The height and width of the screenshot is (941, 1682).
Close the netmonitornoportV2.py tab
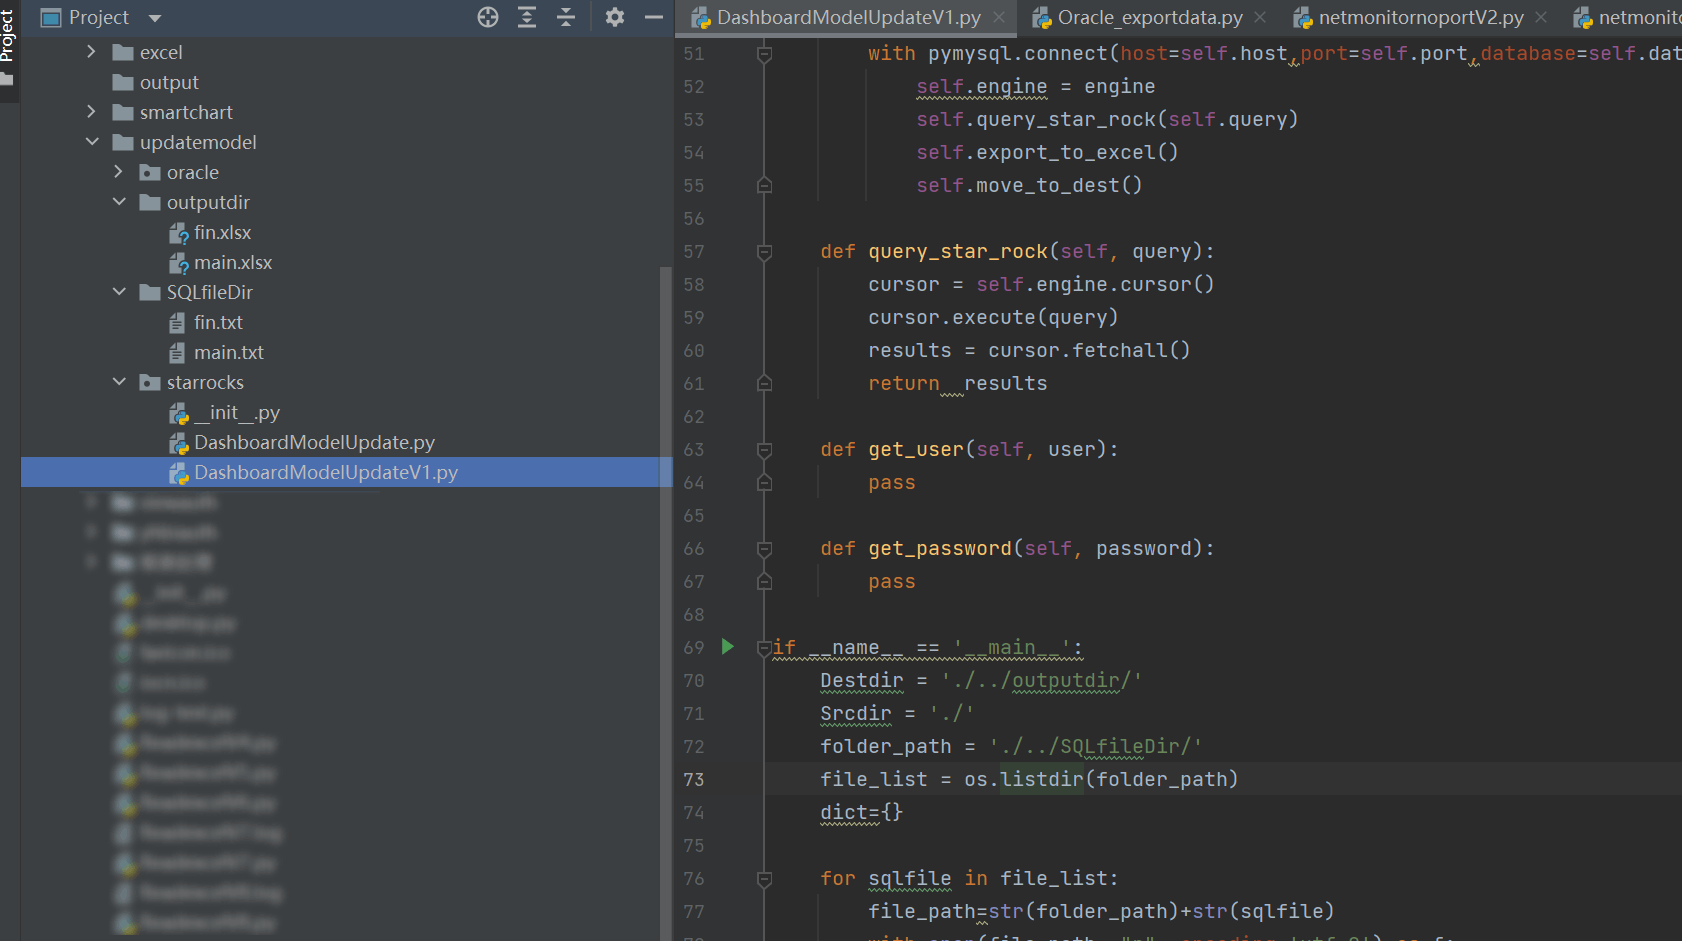coord(1541,17)
